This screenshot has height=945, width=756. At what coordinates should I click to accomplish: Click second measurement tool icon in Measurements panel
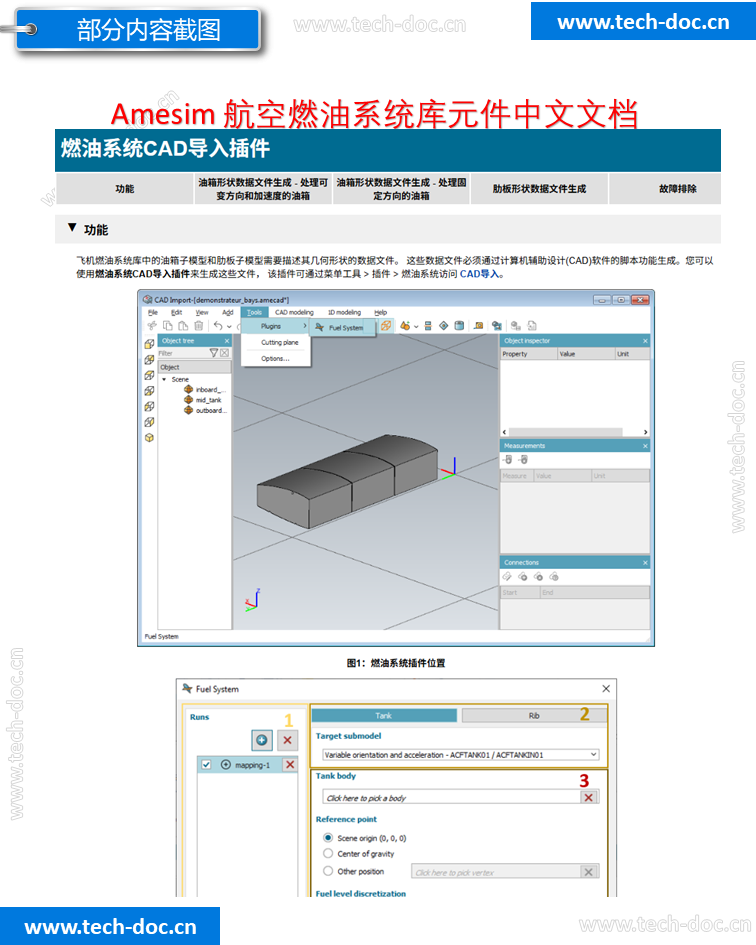coord(523,460)
